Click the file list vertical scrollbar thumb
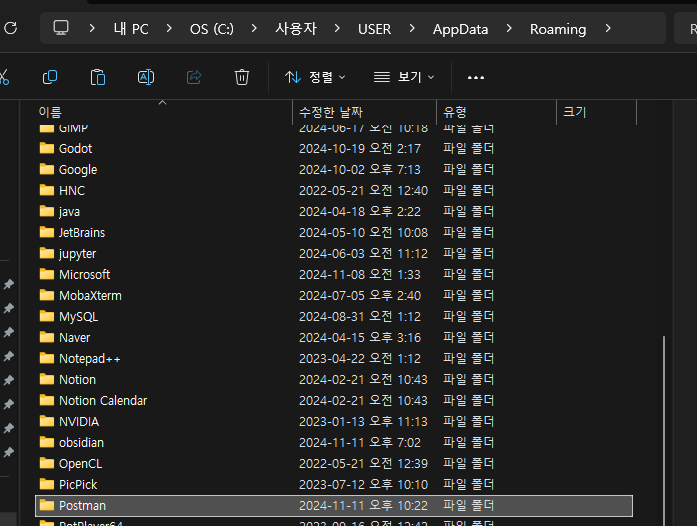 [x=664, y=430]
